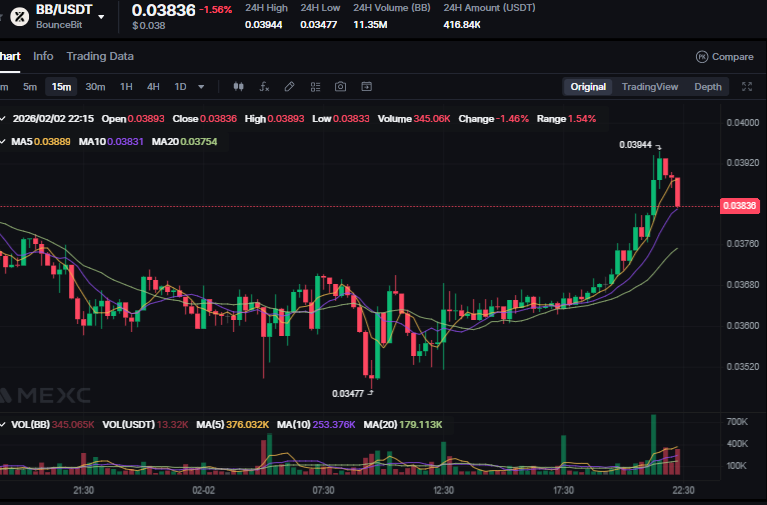
Task: Click the 24H Amount value 416.84K
Action: (x=462, y=24)
